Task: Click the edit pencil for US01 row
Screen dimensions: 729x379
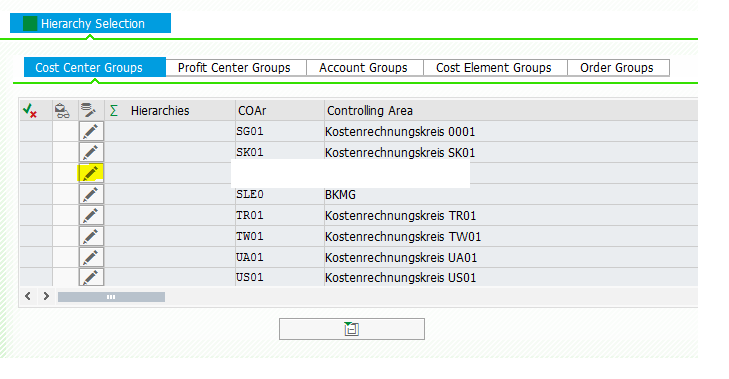Action: click(x=91, y=277)
